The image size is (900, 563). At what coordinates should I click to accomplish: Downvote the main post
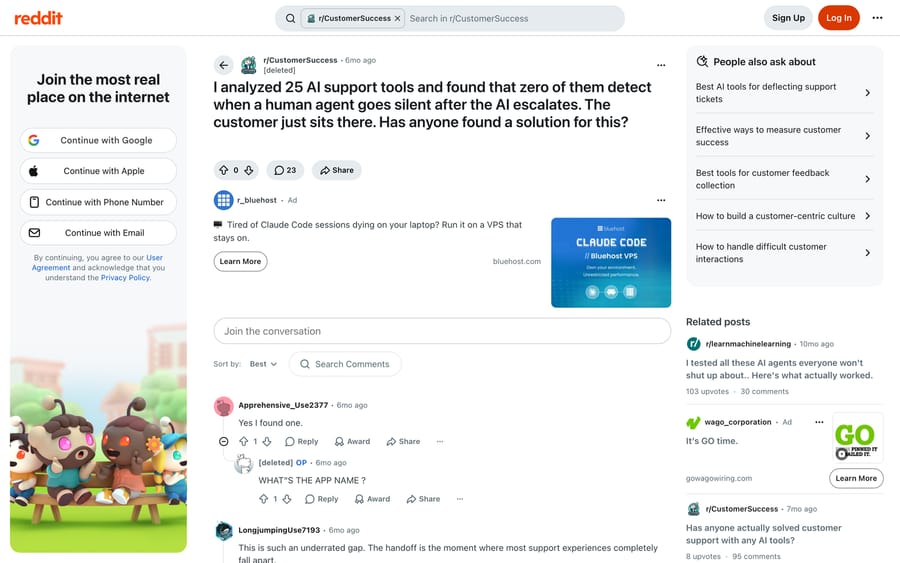point(249,170)
